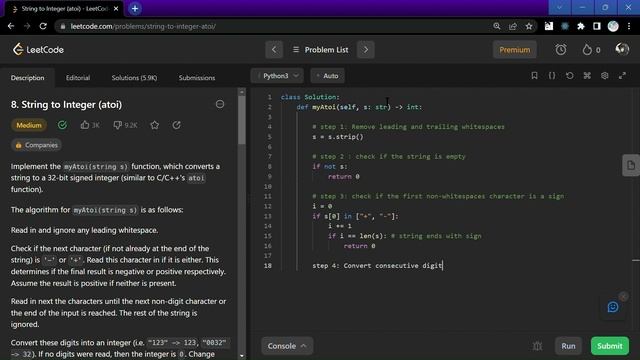
Task: Open the Submissions tab
Action: tap(197, 78)
